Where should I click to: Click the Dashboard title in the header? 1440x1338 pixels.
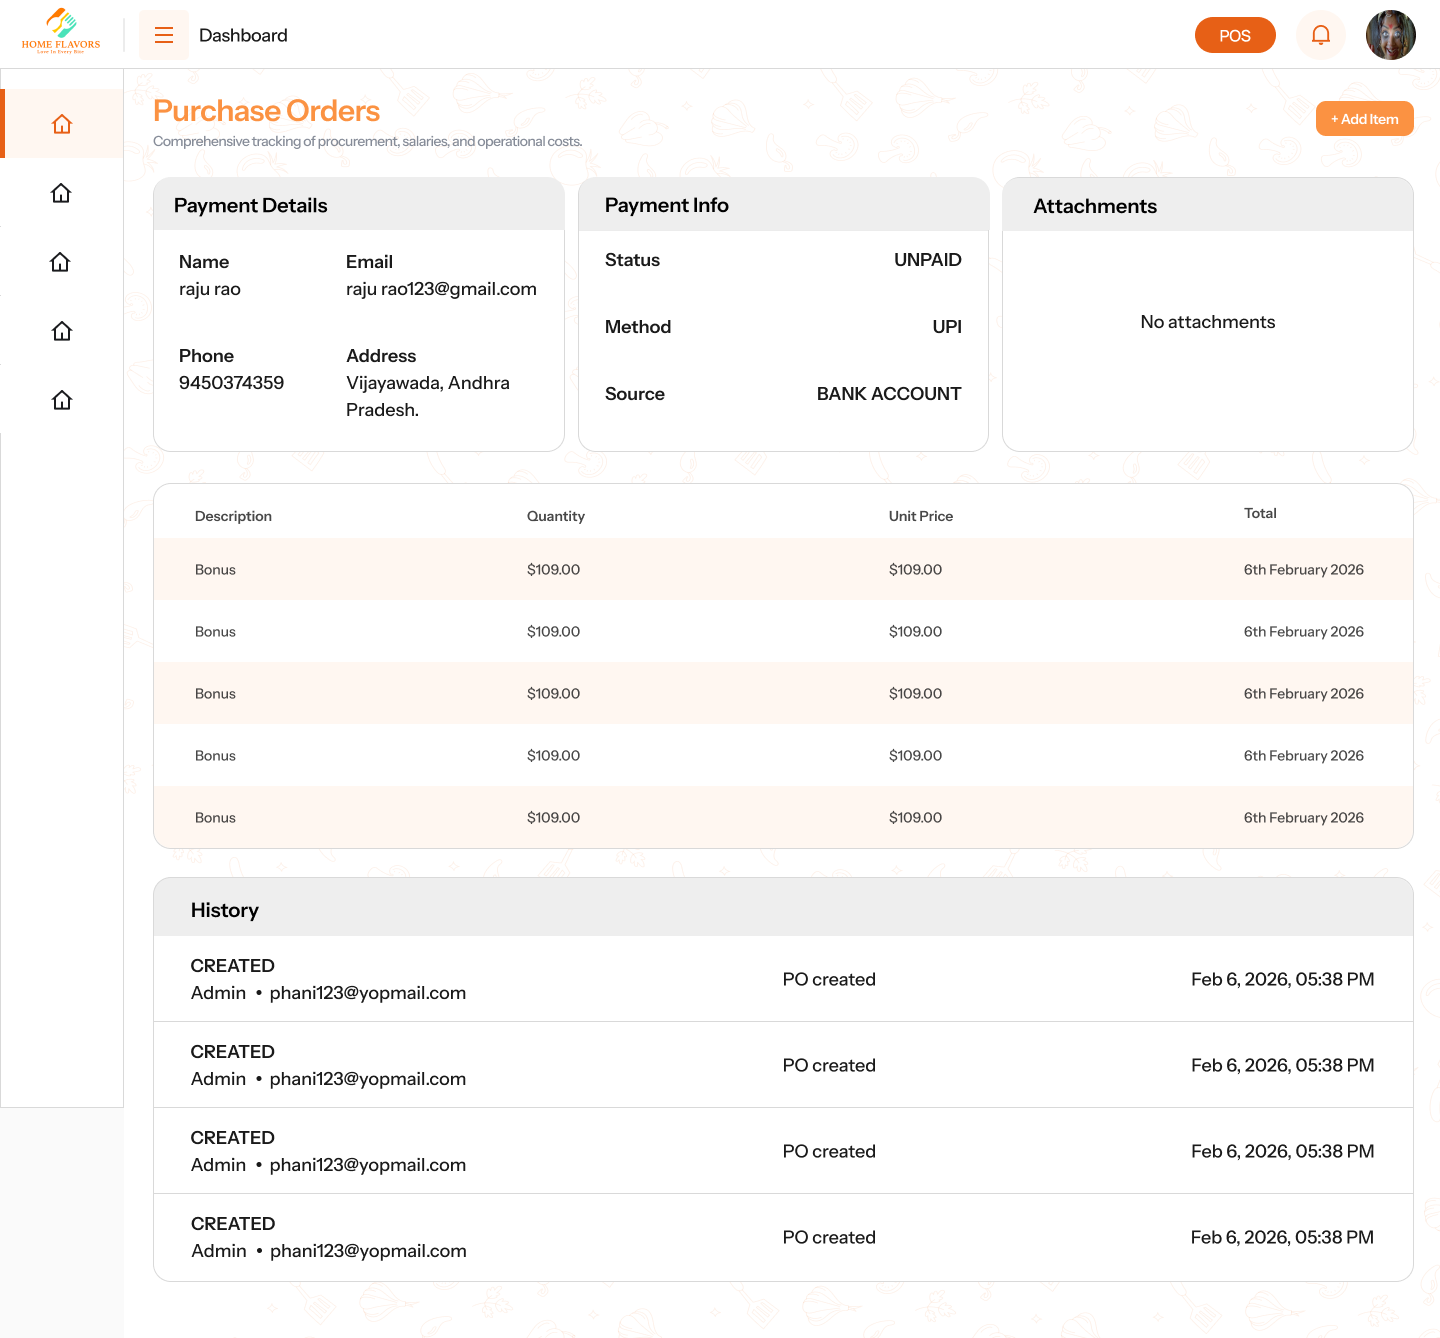coord(243,35)
